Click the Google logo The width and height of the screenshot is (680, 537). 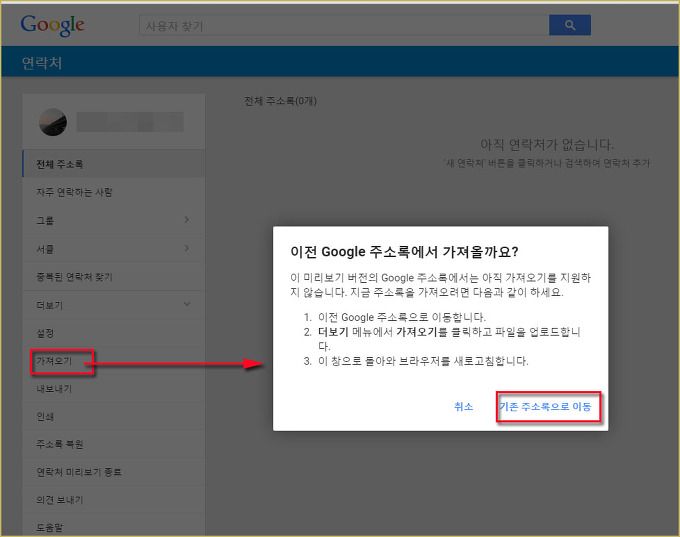[x=52, y=25]
